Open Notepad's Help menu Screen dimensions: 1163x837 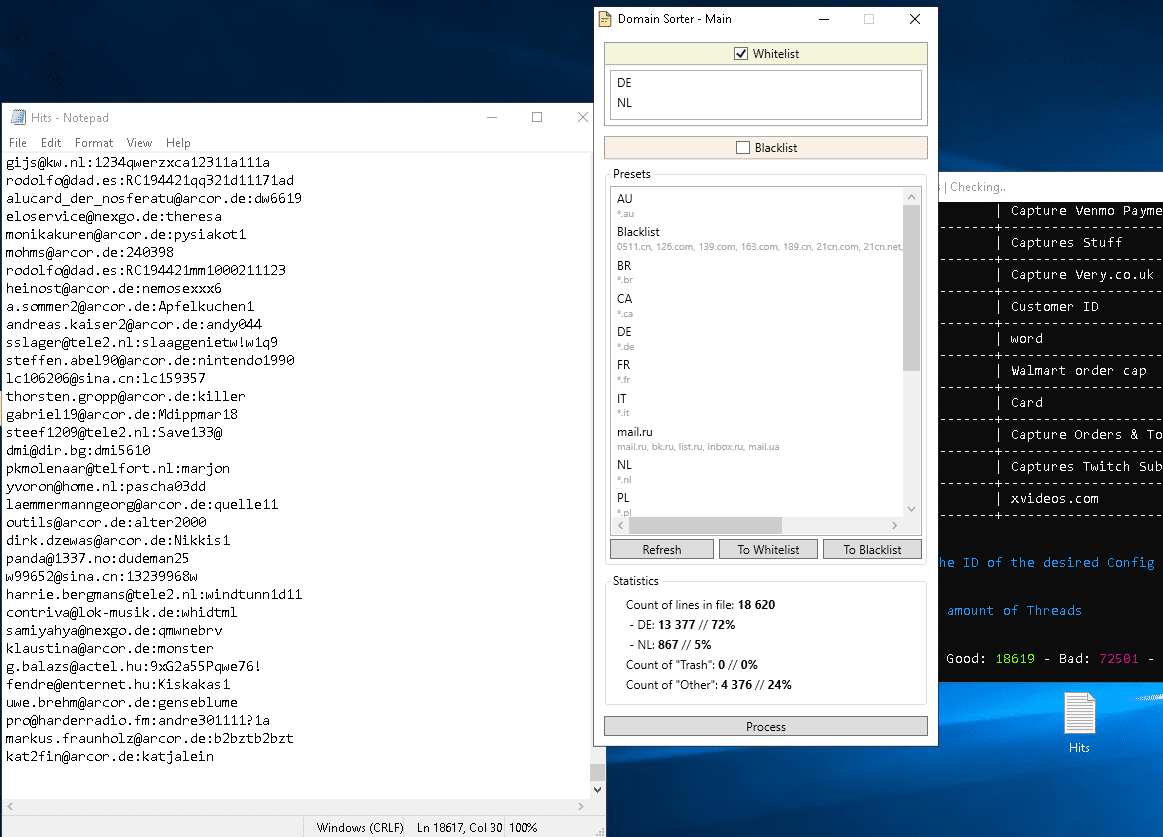click(178, 143)
